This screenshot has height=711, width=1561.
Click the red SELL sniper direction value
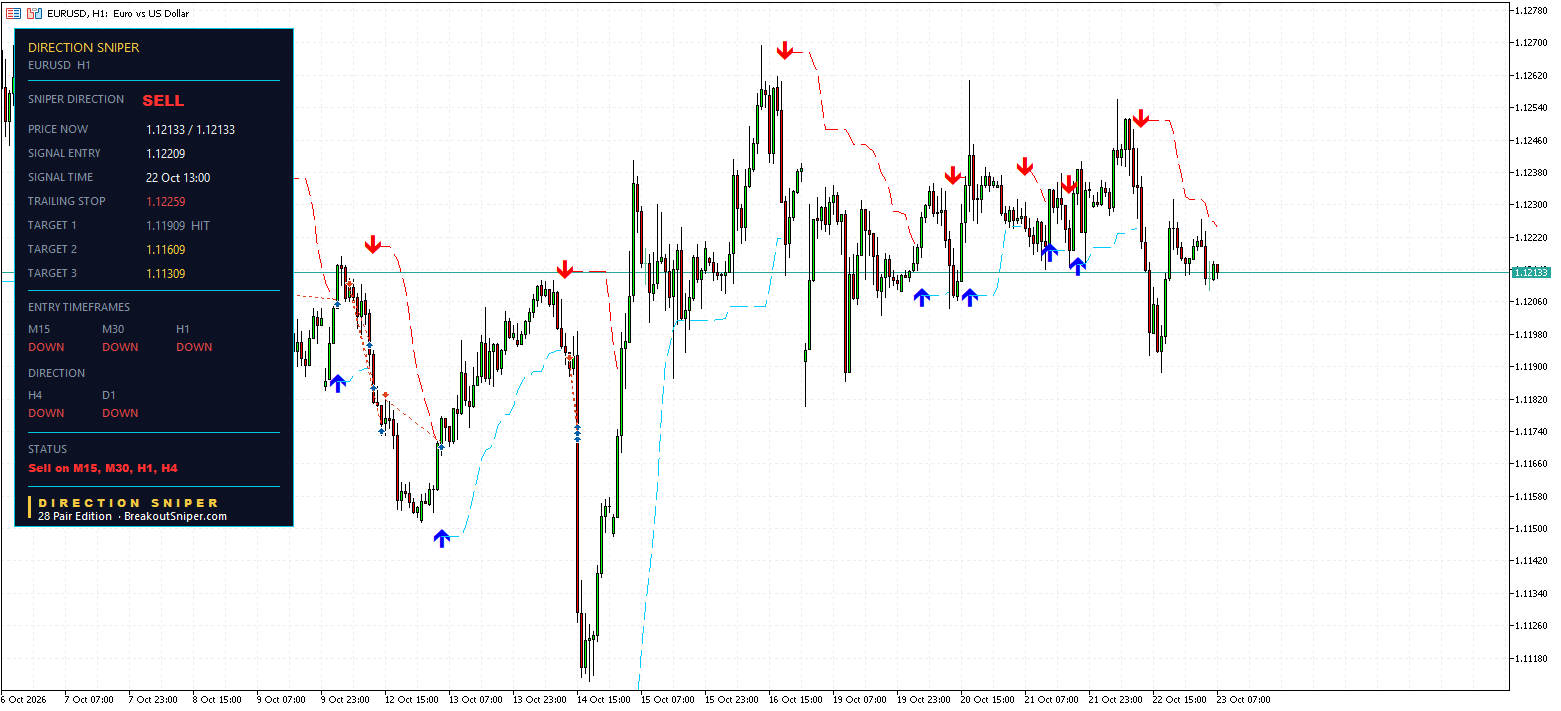click(163, 101)
